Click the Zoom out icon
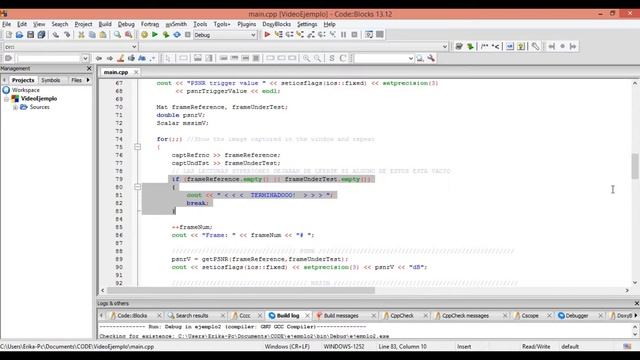640x360 pixels. click(317, 58)
